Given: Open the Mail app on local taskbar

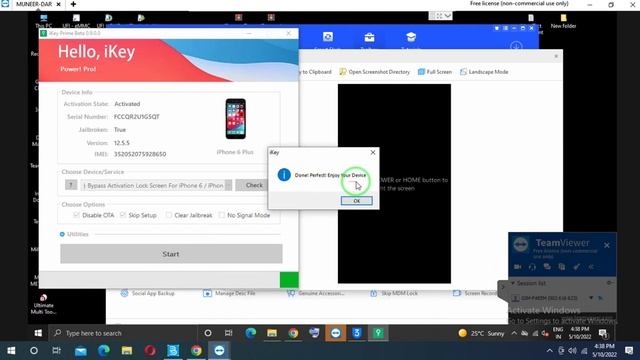Looking at the screenshot, I should point(80,351).
